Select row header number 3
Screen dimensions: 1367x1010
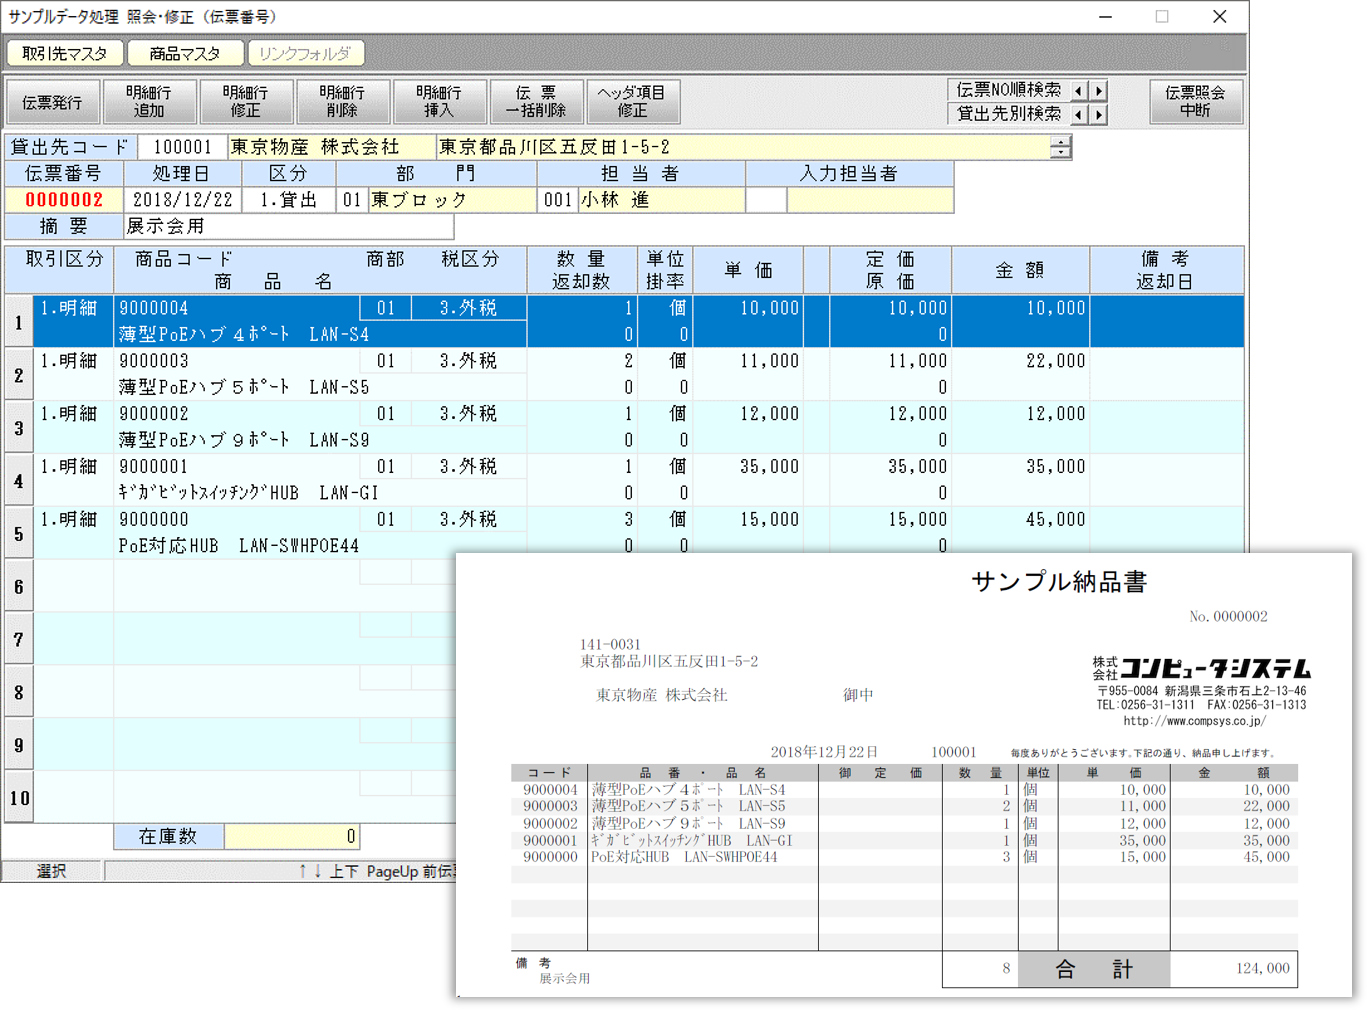click(19, 428)
